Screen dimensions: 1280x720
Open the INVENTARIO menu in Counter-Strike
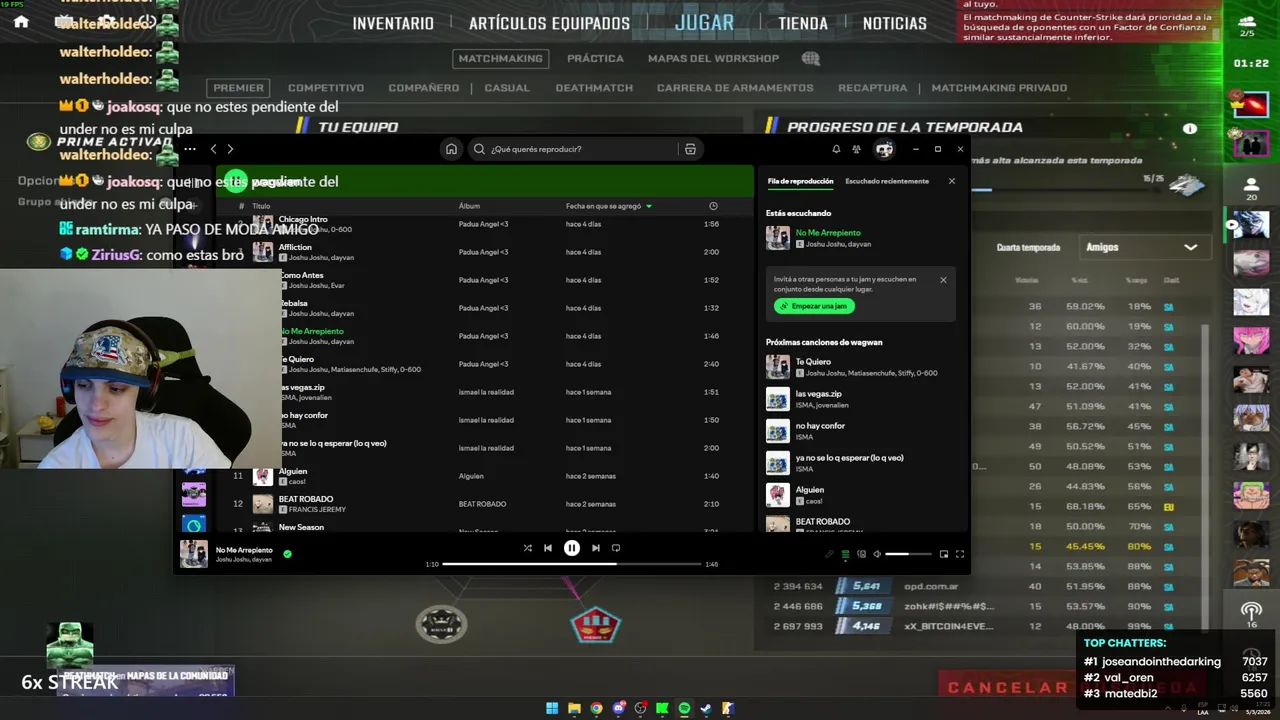[x=393, y=23]
